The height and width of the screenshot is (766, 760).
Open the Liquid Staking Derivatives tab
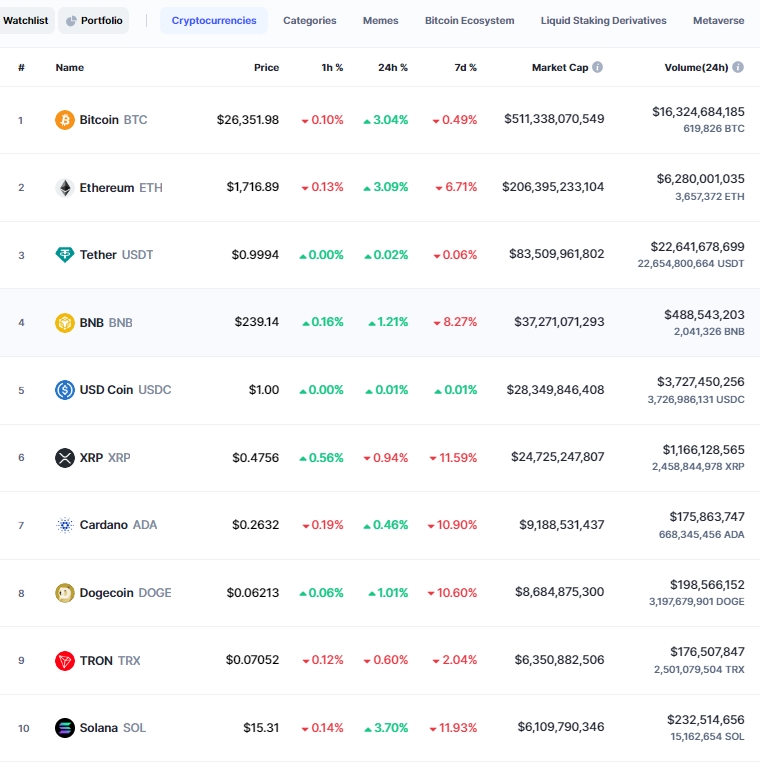pos(603,20)
